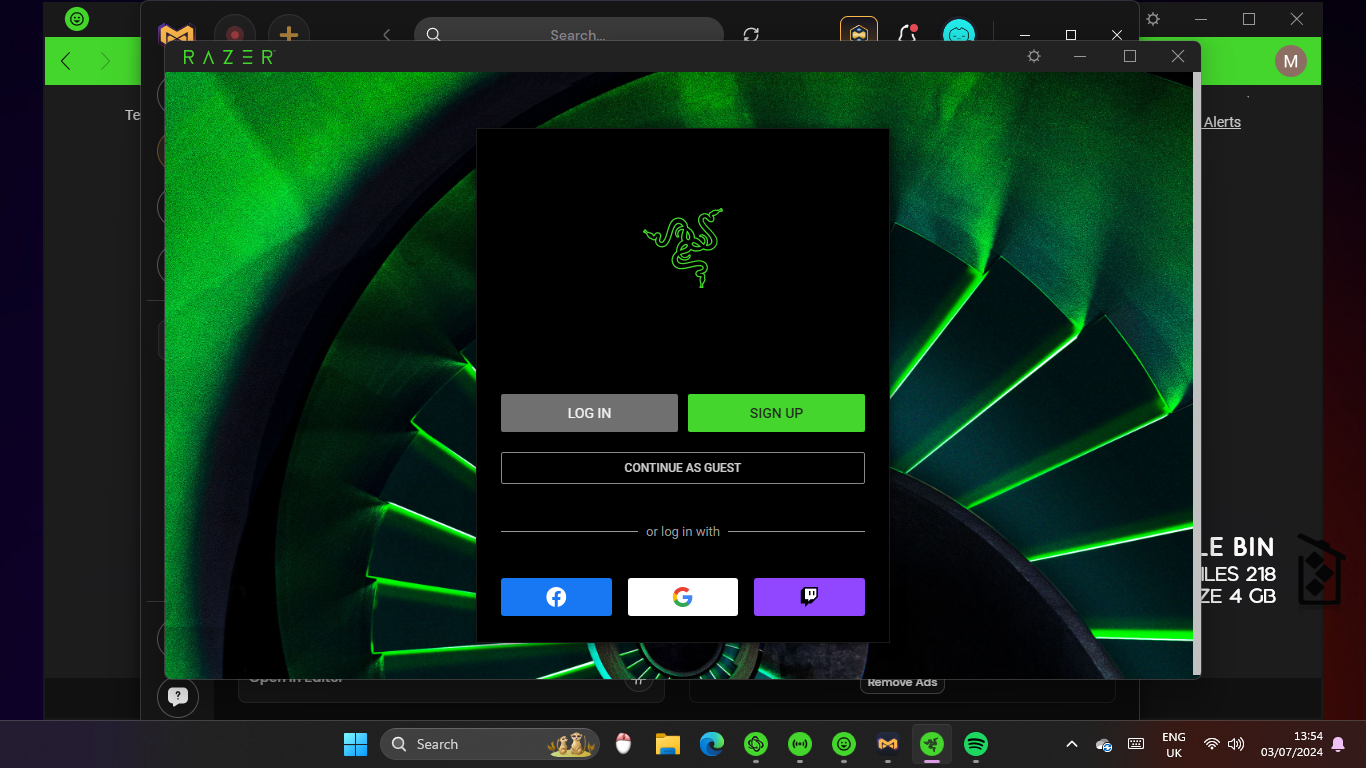Choose CONTINUE AS GUEST

(683, 468)
